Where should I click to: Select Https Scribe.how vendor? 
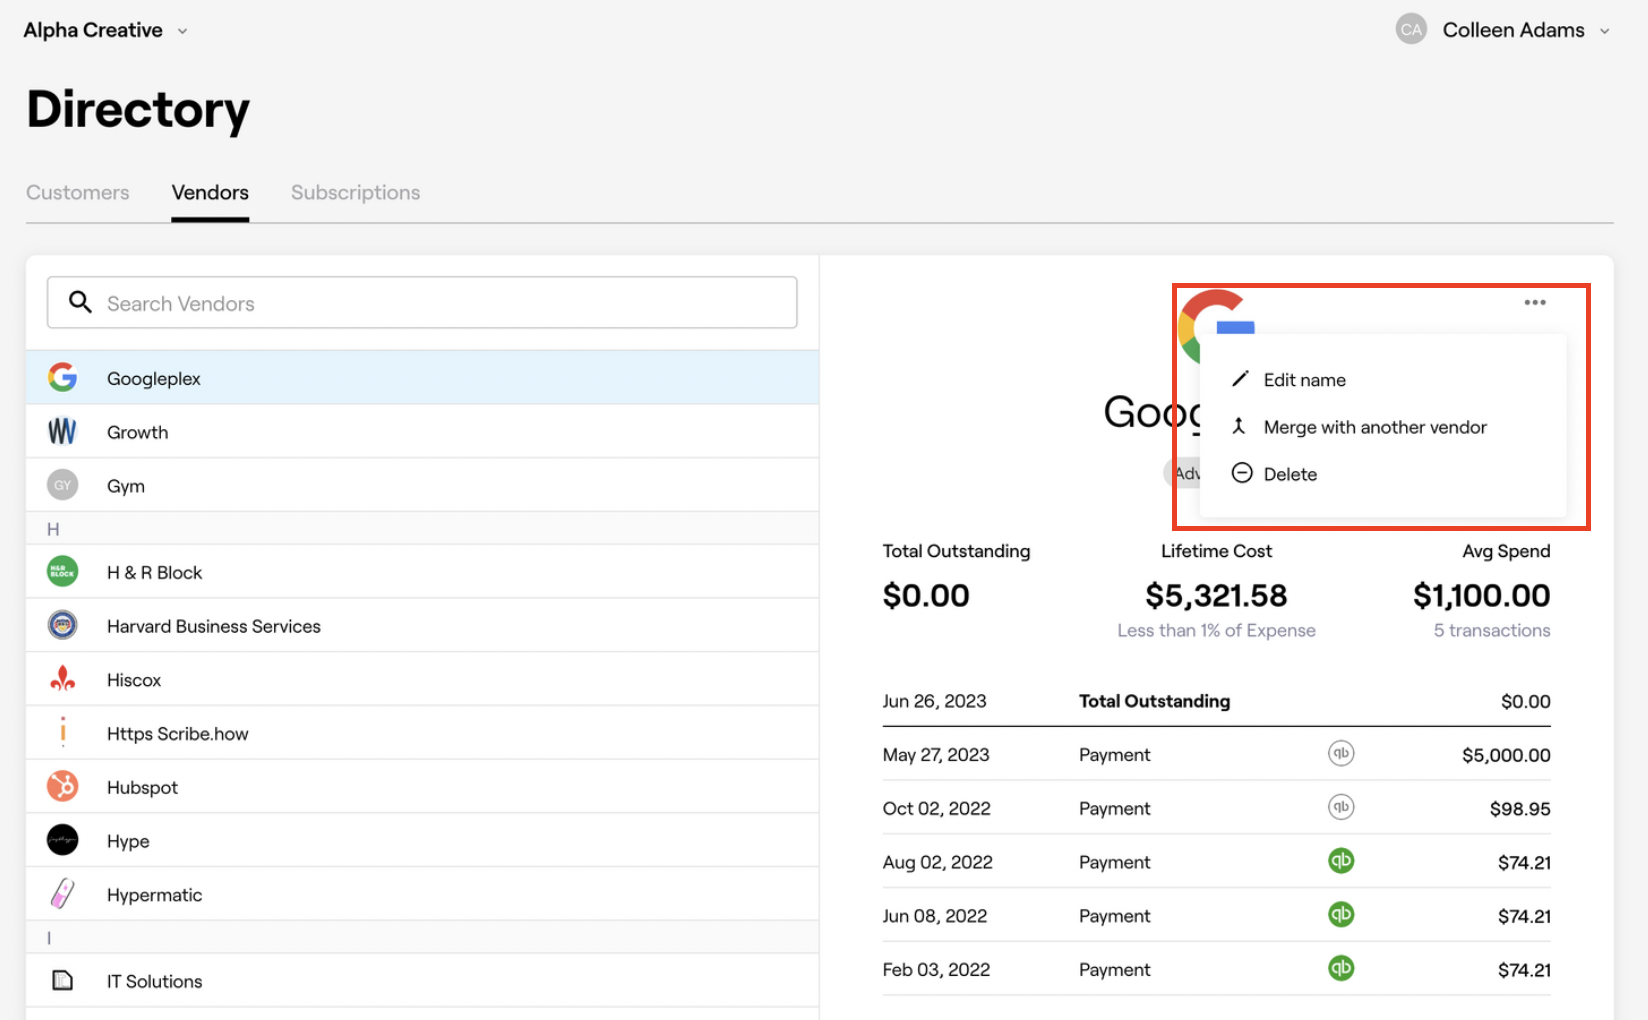(x=422, y=733)
